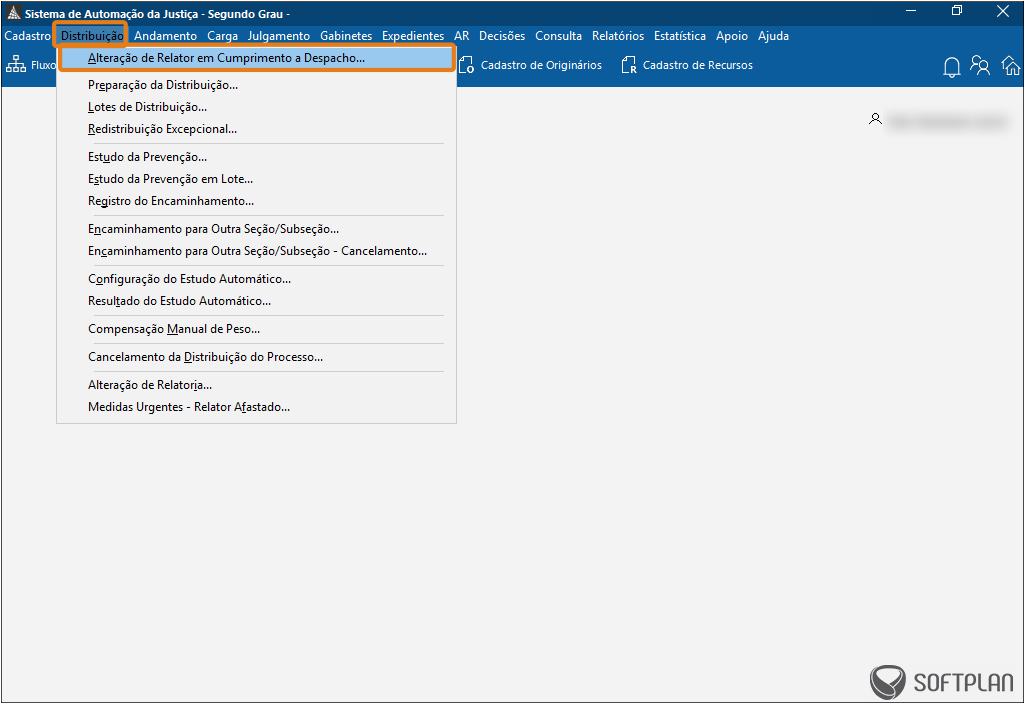Viewport: 1025px width, 704px height.
Task: Click the user profile icon
Action: 875,119
